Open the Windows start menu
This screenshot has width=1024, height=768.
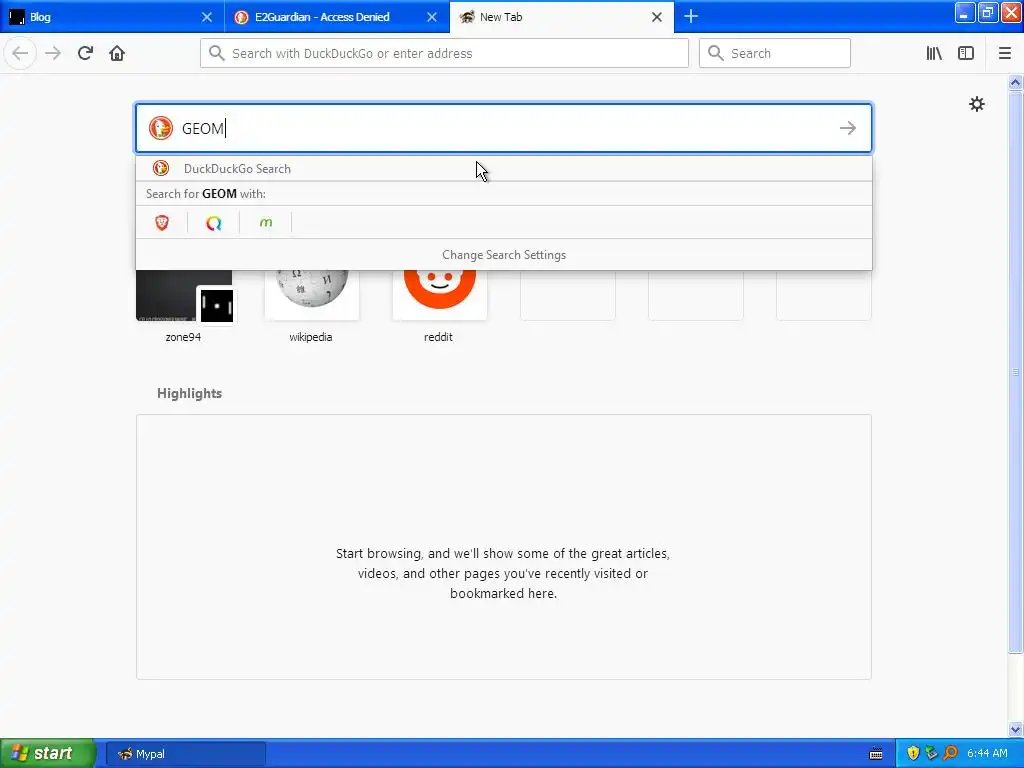coord(48,753)
